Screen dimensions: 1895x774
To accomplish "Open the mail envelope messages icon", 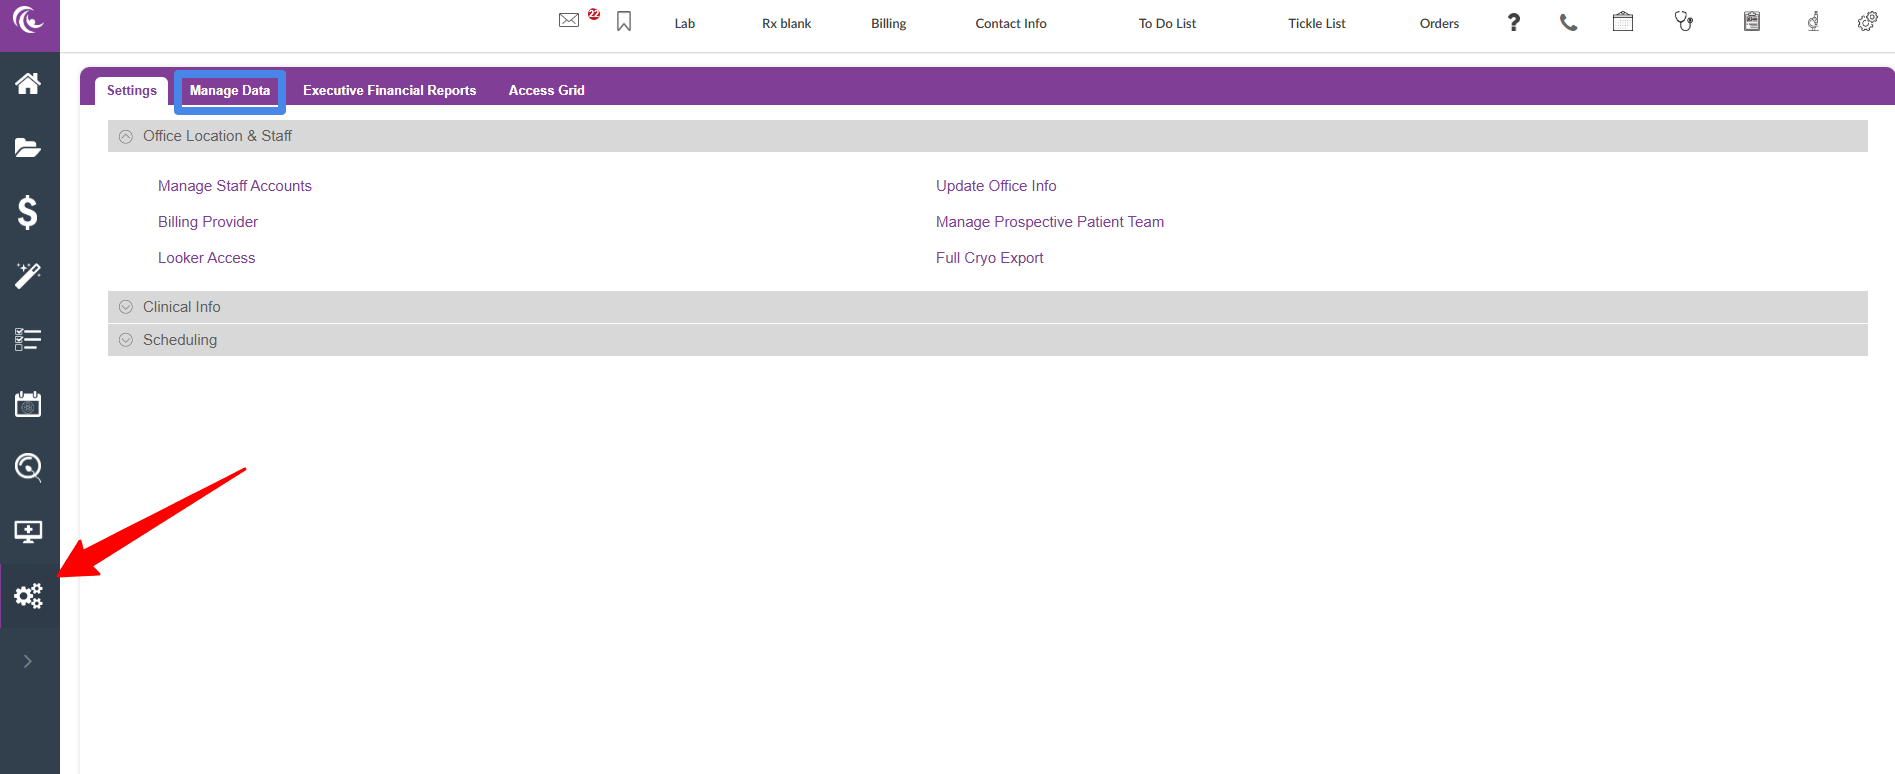I will click(x=569, y=20).
